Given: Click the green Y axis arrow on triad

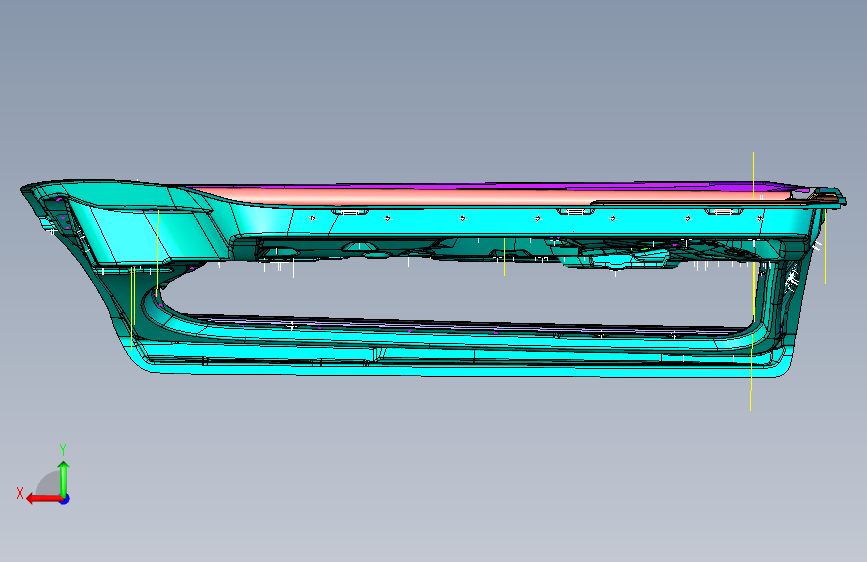Looking at the screenshot, I should point(64,478).
